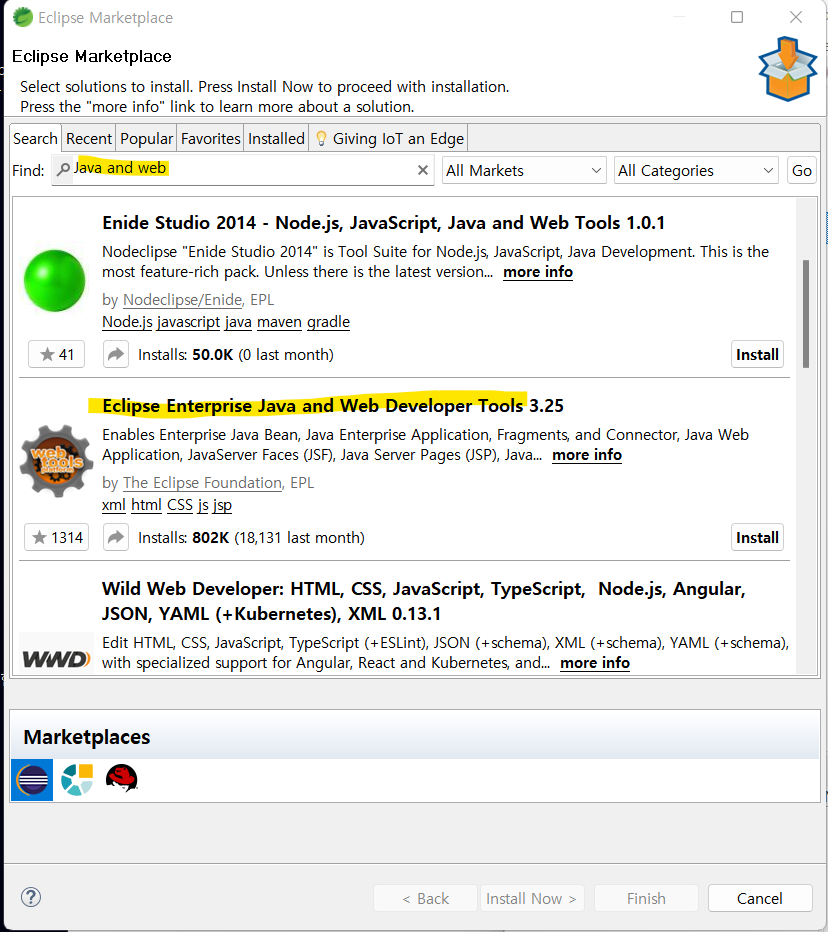Click the Enide Studio 2014 result title
Viewport: 828px width, 932px height.
pyautogui.click(x=383, y=223)
